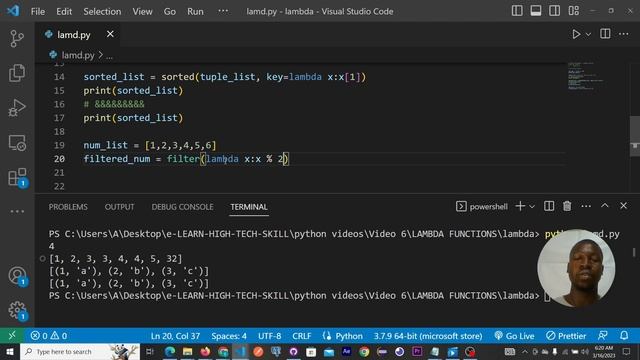Select the 3.7.9 64-bit interpreter
Viewport: 640px width, 360px height.
tap(428, 336)
